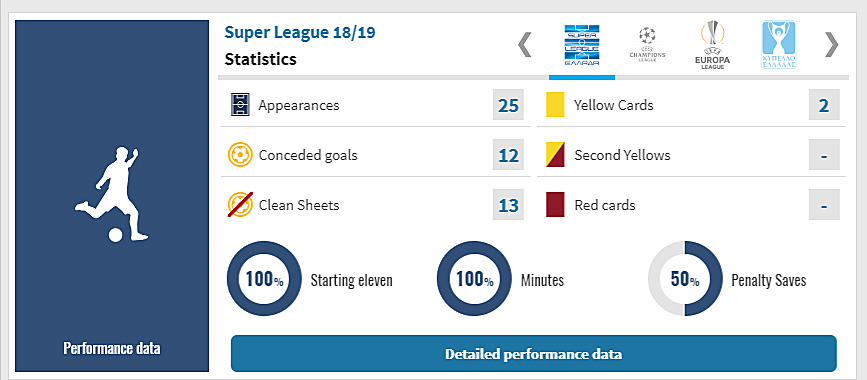Switch to the Europa League logo

click(712, 45)
